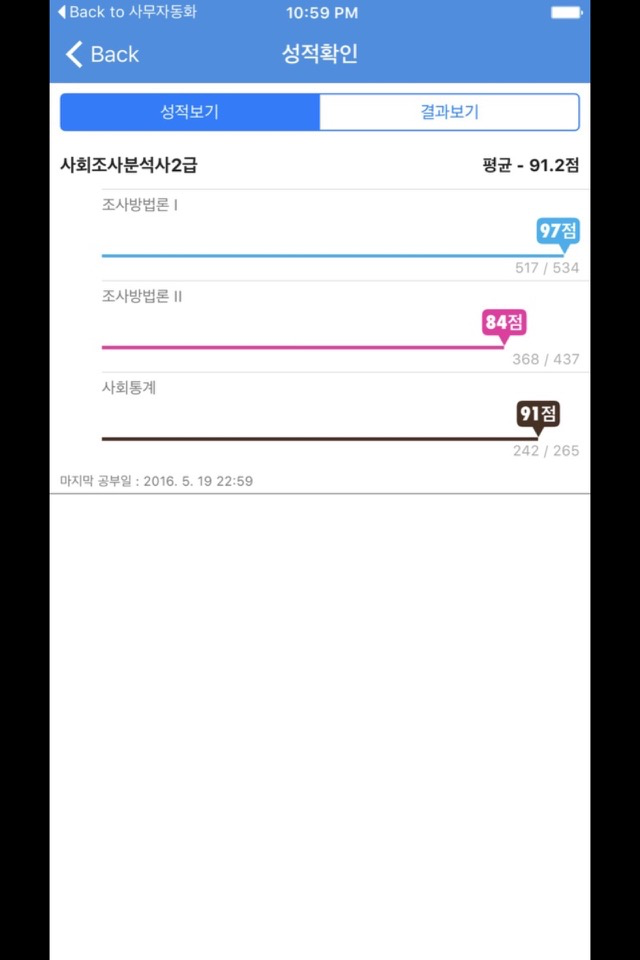Tap the 517 / 534 count text
Image resolution: width=640 pixels, height=960 pixels.
[547, 268]
